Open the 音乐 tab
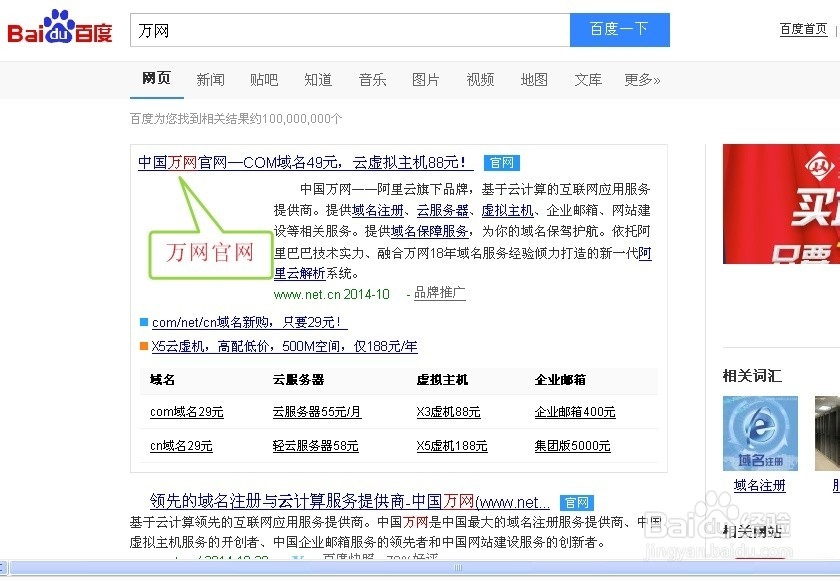840x581 pixels. pos(372,80)
